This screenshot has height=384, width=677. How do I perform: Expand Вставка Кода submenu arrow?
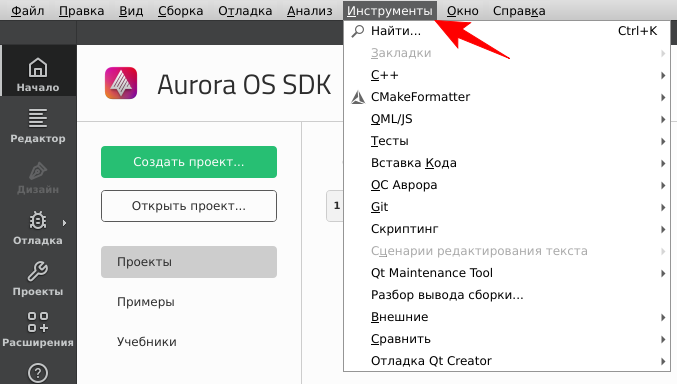coord(663,164)
